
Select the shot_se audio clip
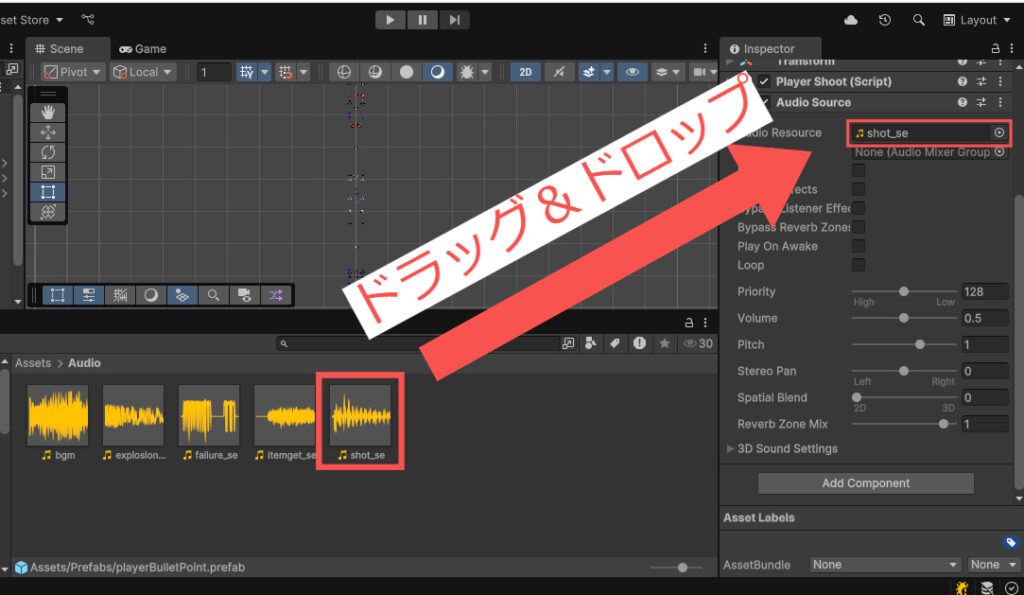(x=360, y=423)
